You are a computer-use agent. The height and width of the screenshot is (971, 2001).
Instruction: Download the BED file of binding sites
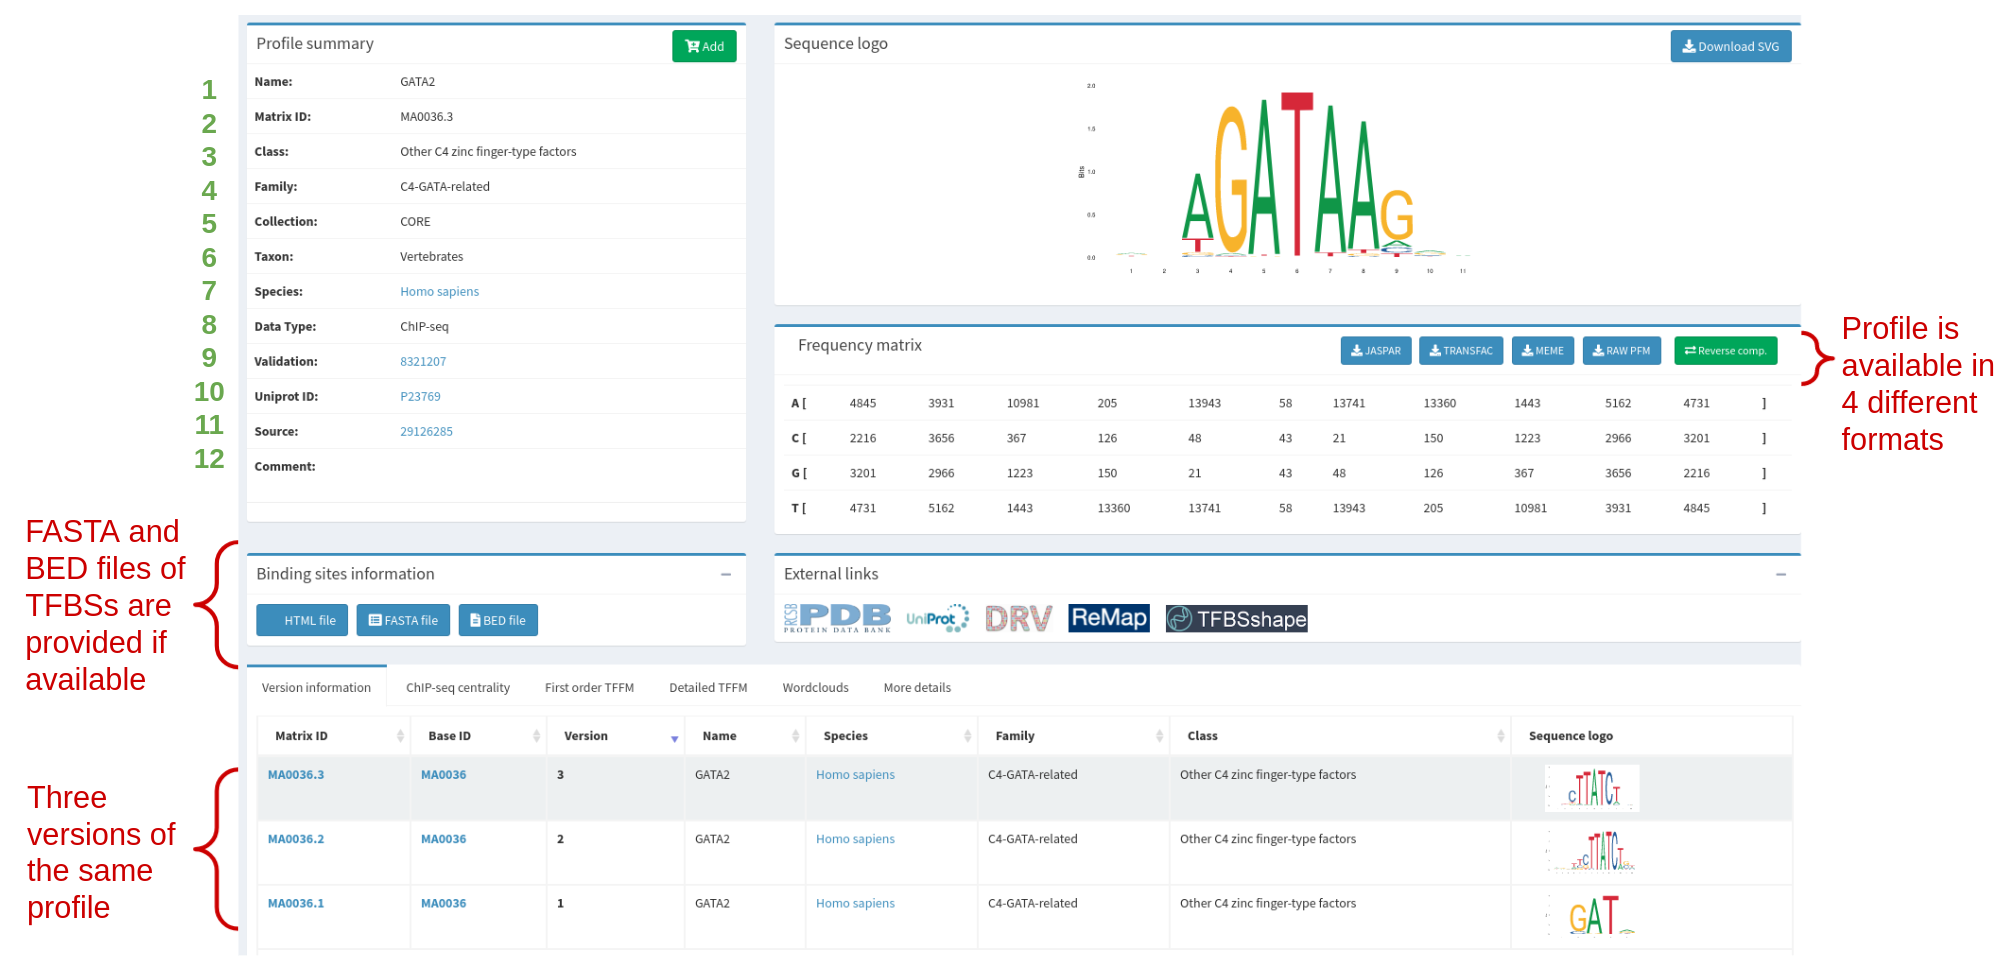[498, 621]
